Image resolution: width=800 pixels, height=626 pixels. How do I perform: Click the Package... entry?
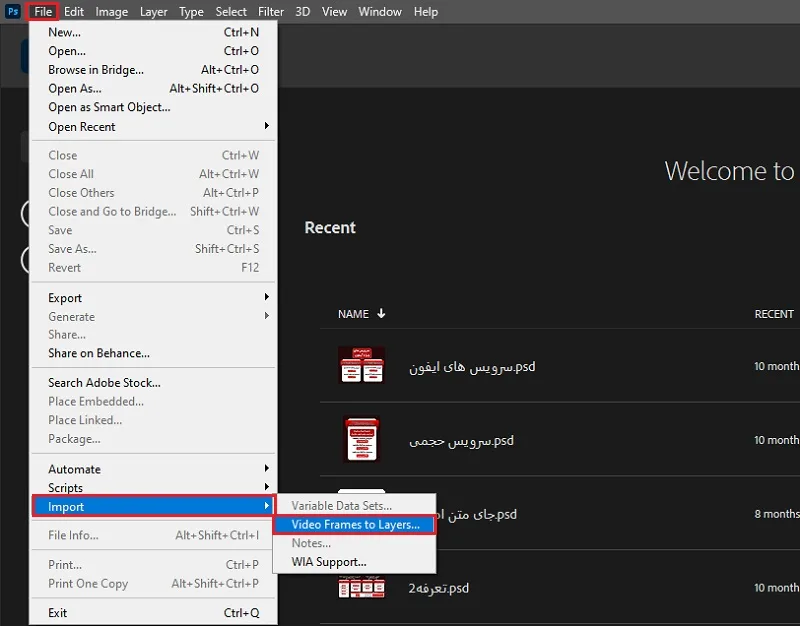(154, 439)
